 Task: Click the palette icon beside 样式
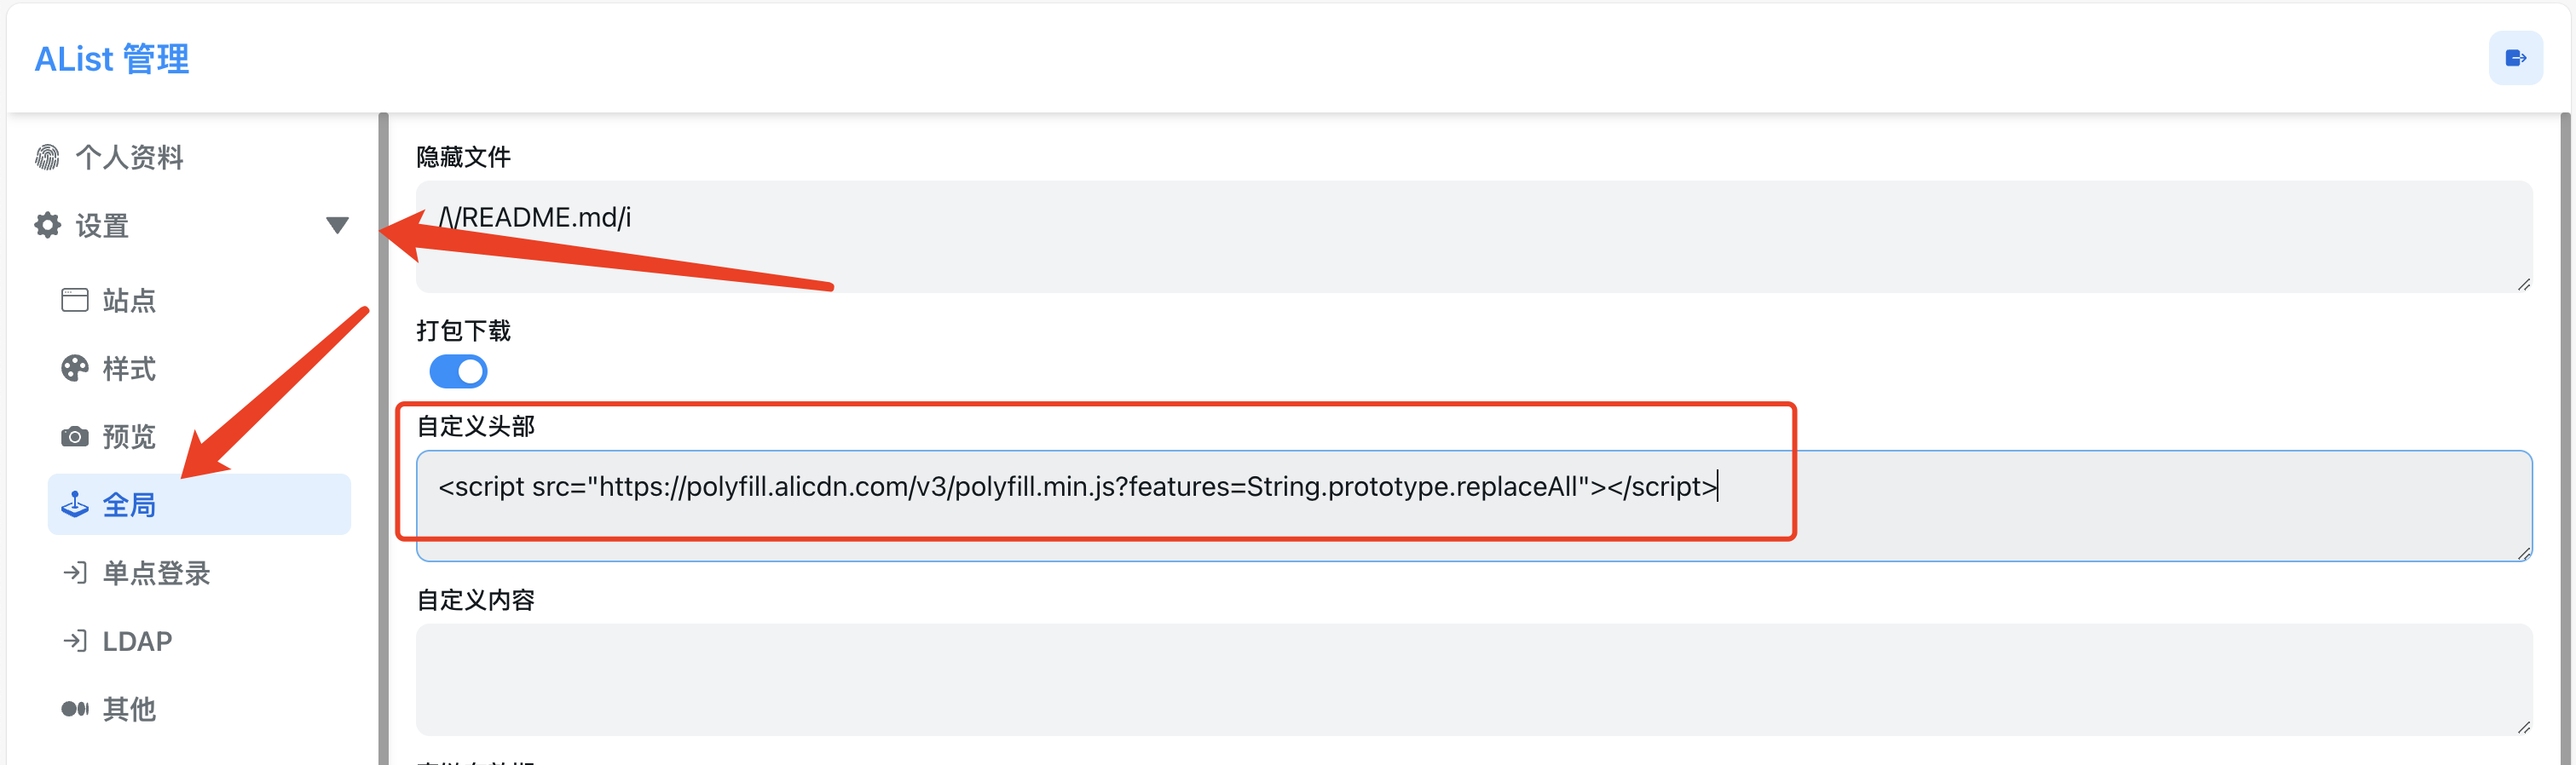coord(75,368)
